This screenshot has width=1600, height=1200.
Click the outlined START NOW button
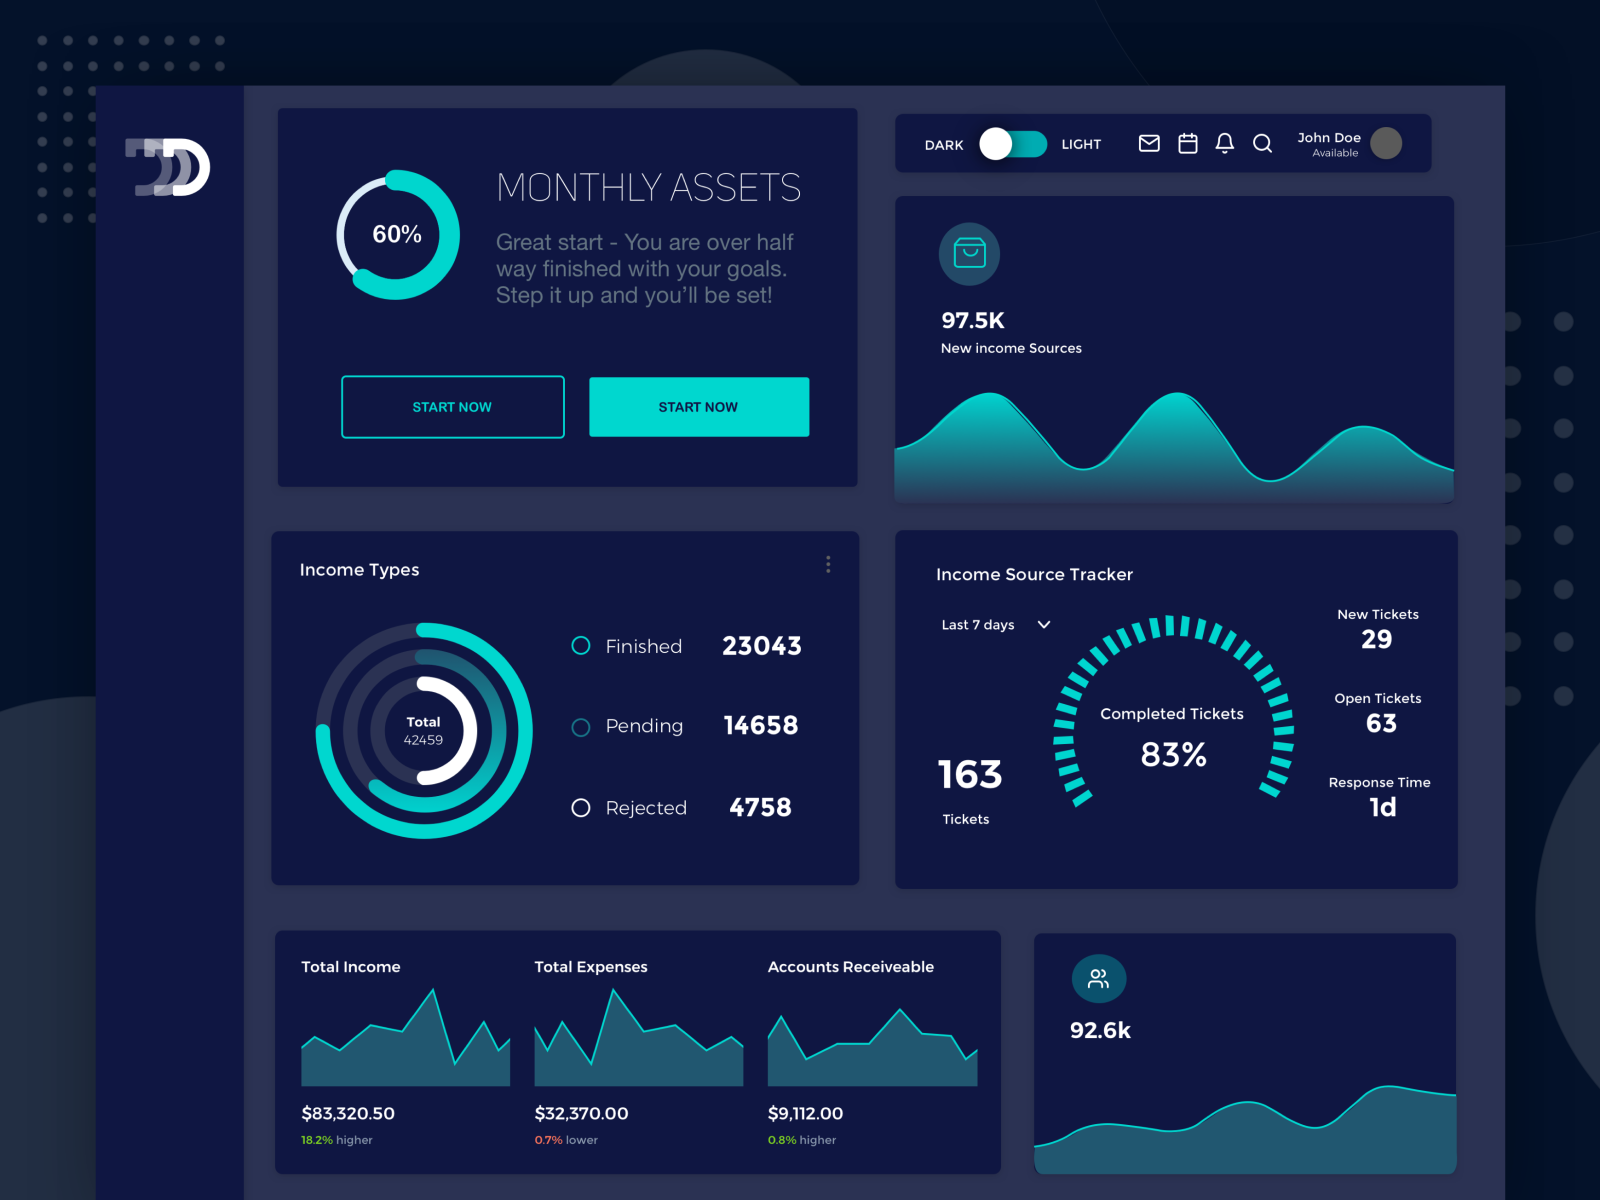coord(452,407)
